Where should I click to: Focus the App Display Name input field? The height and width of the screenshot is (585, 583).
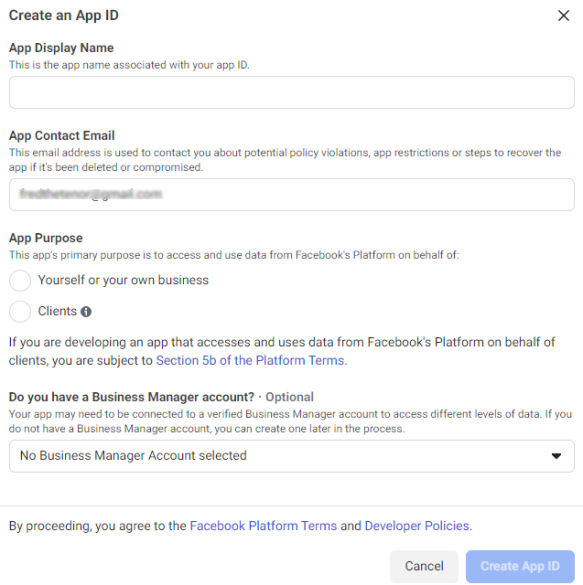292,93
